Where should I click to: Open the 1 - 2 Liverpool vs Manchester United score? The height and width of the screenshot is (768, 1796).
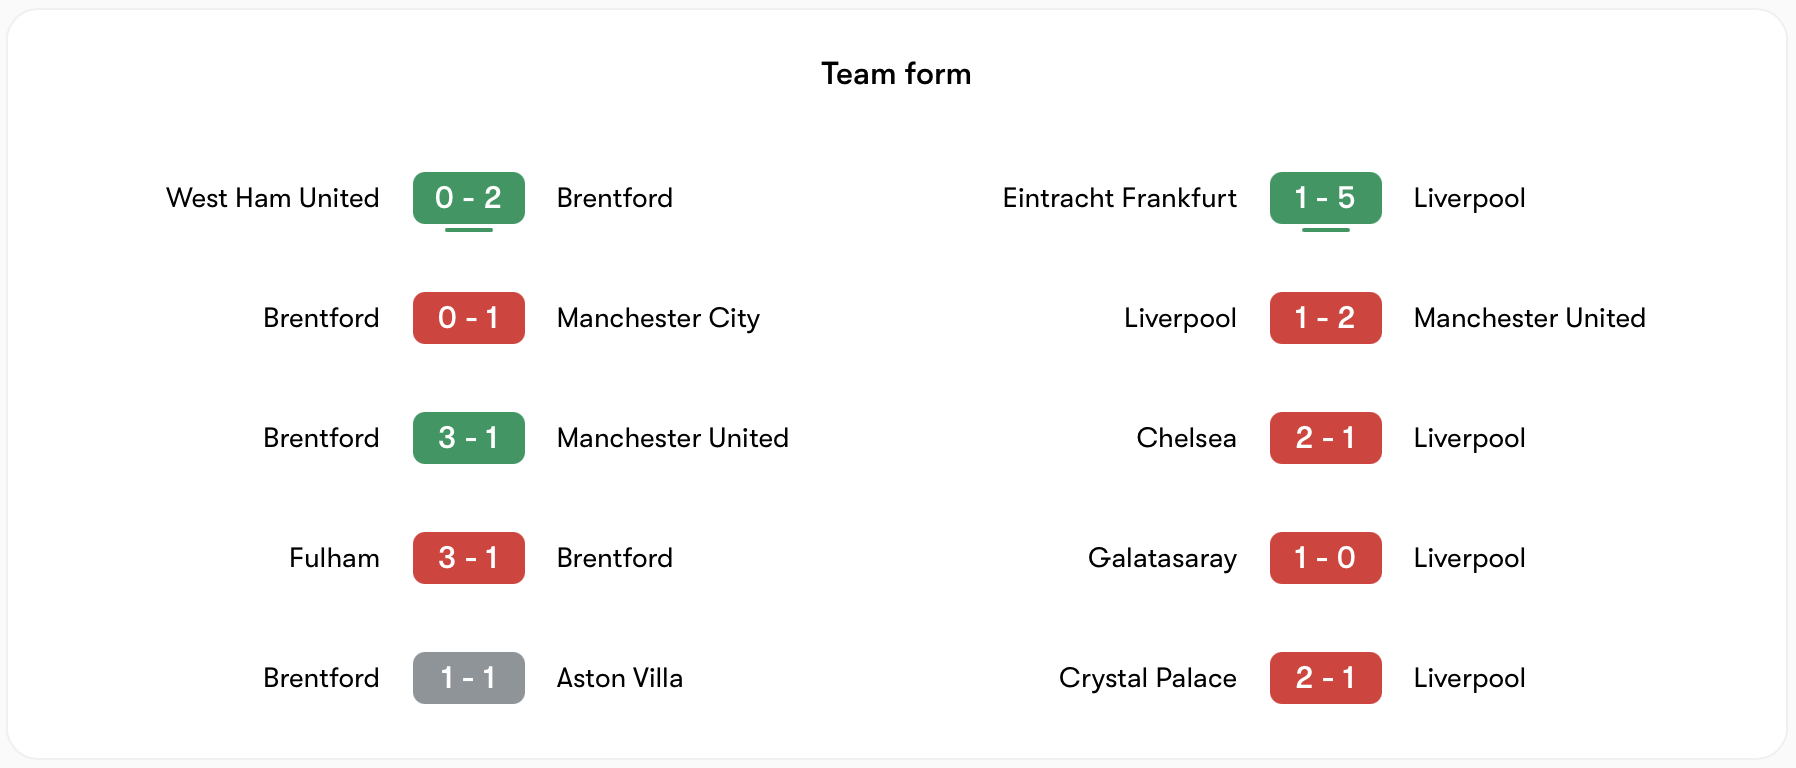coord(1325,318)
